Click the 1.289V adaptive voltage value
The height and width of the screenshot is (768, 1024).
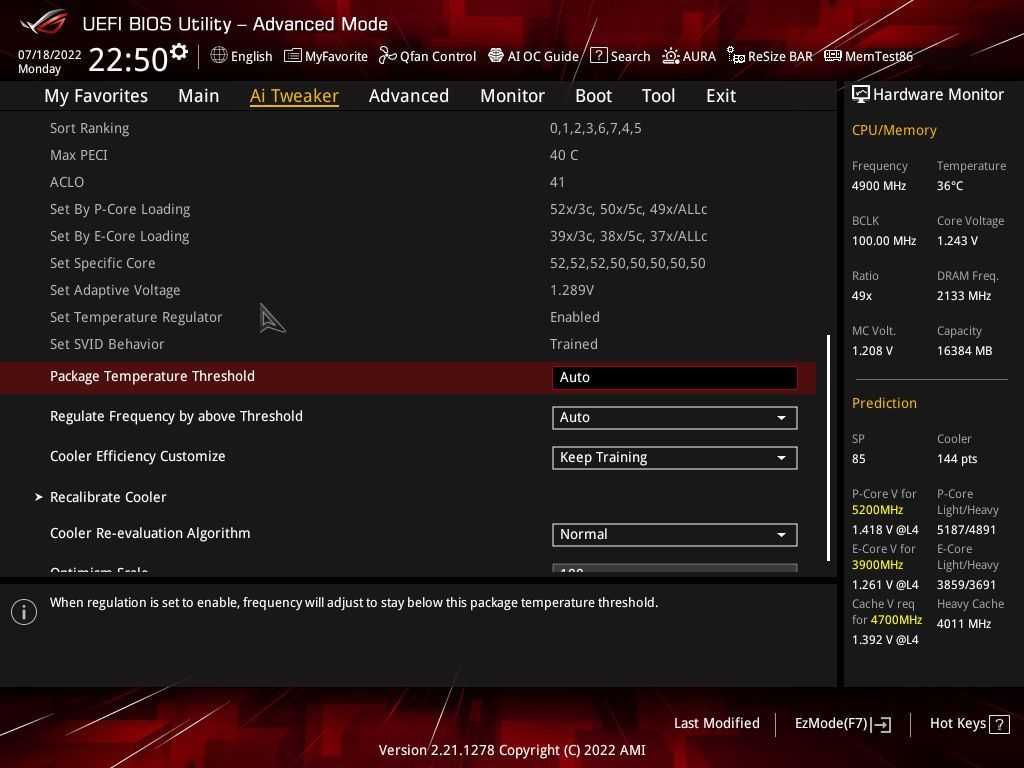tap(572, 291)
